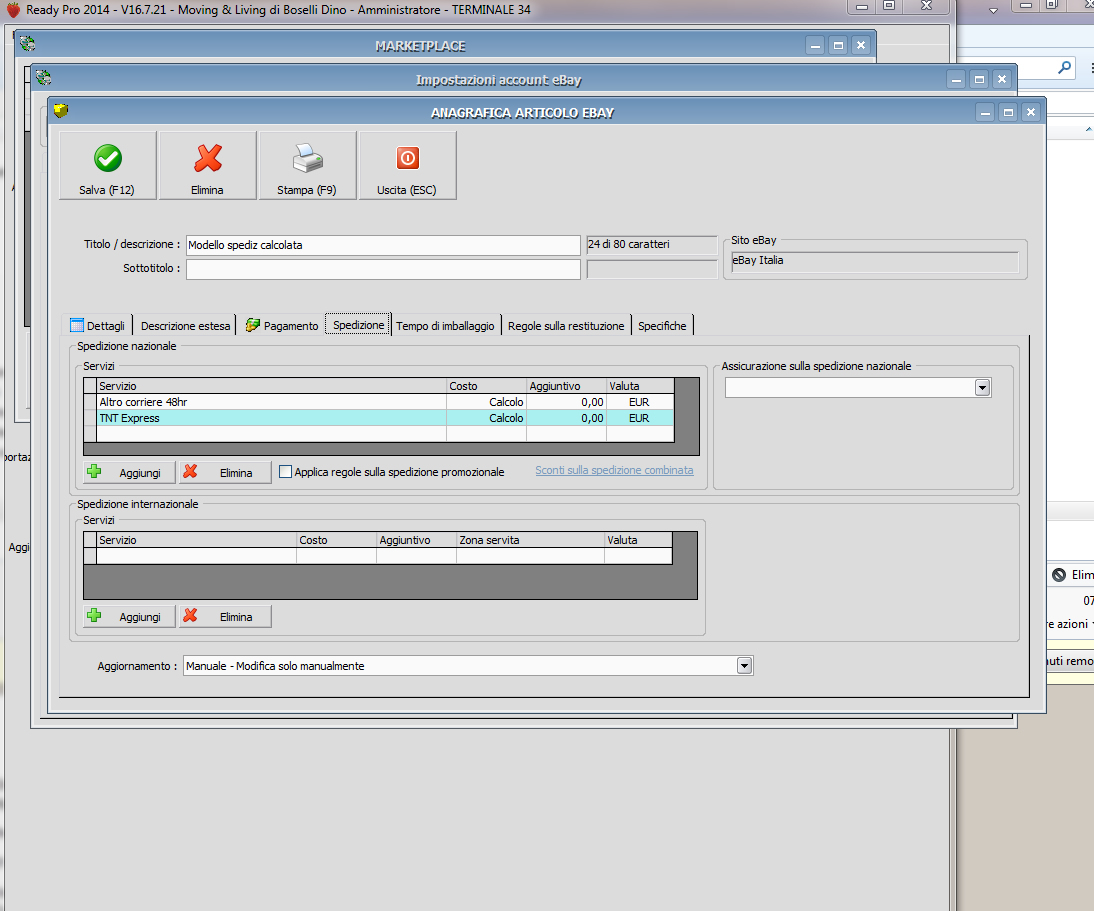Click the search magnifier in the background window
This screenshot has height=911, width=1094.
point(1064,67)
